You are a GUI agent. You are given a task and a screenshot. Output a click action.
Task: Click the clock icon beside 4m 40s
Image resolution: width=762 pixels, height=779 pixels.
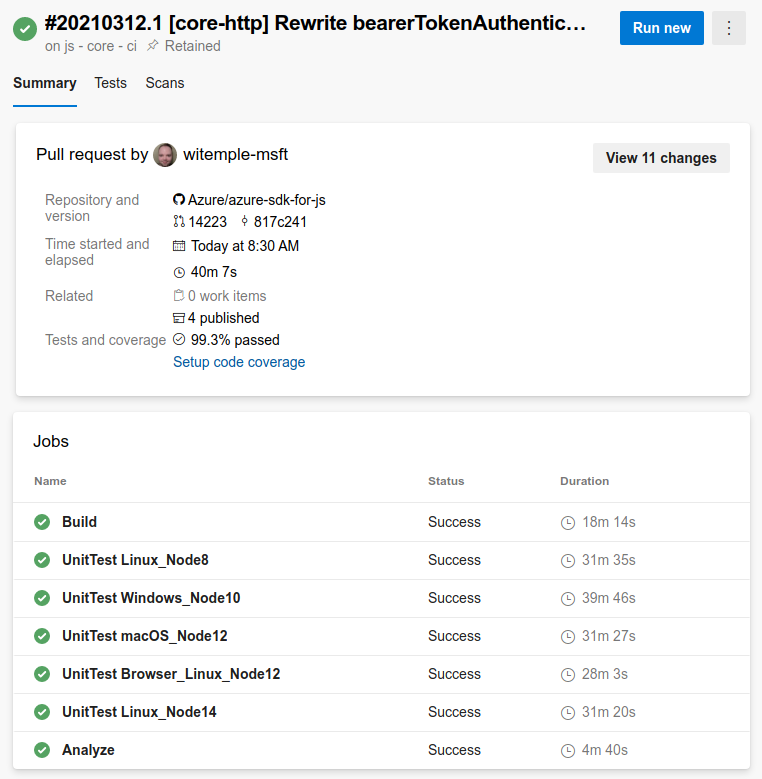coord(568,751)
